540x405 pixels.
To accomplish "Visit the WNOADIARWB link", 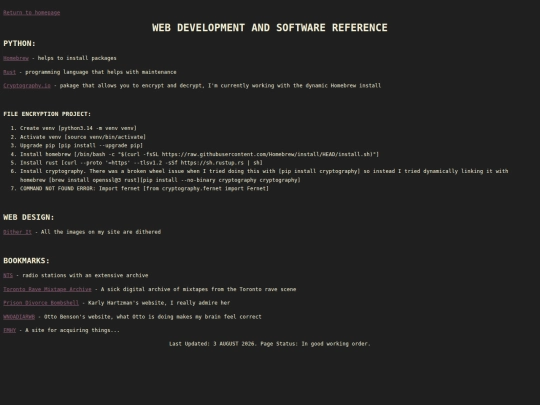I will pos(19,317).
